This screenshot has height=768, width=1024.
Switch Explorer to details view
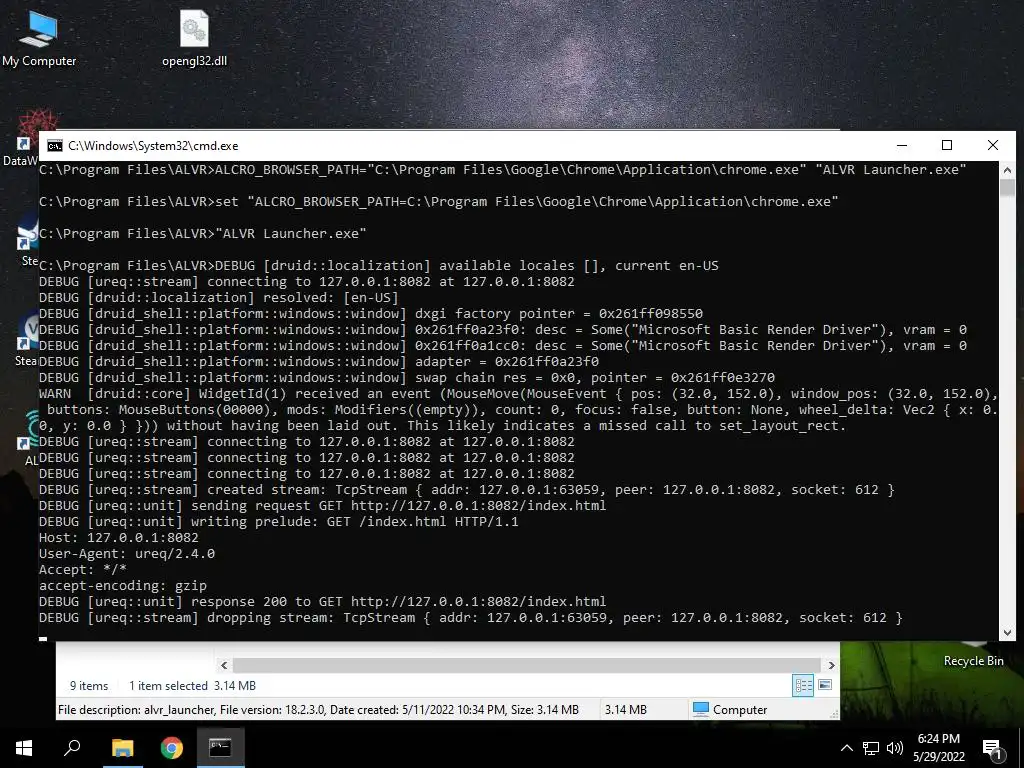[x=803, y=685]
